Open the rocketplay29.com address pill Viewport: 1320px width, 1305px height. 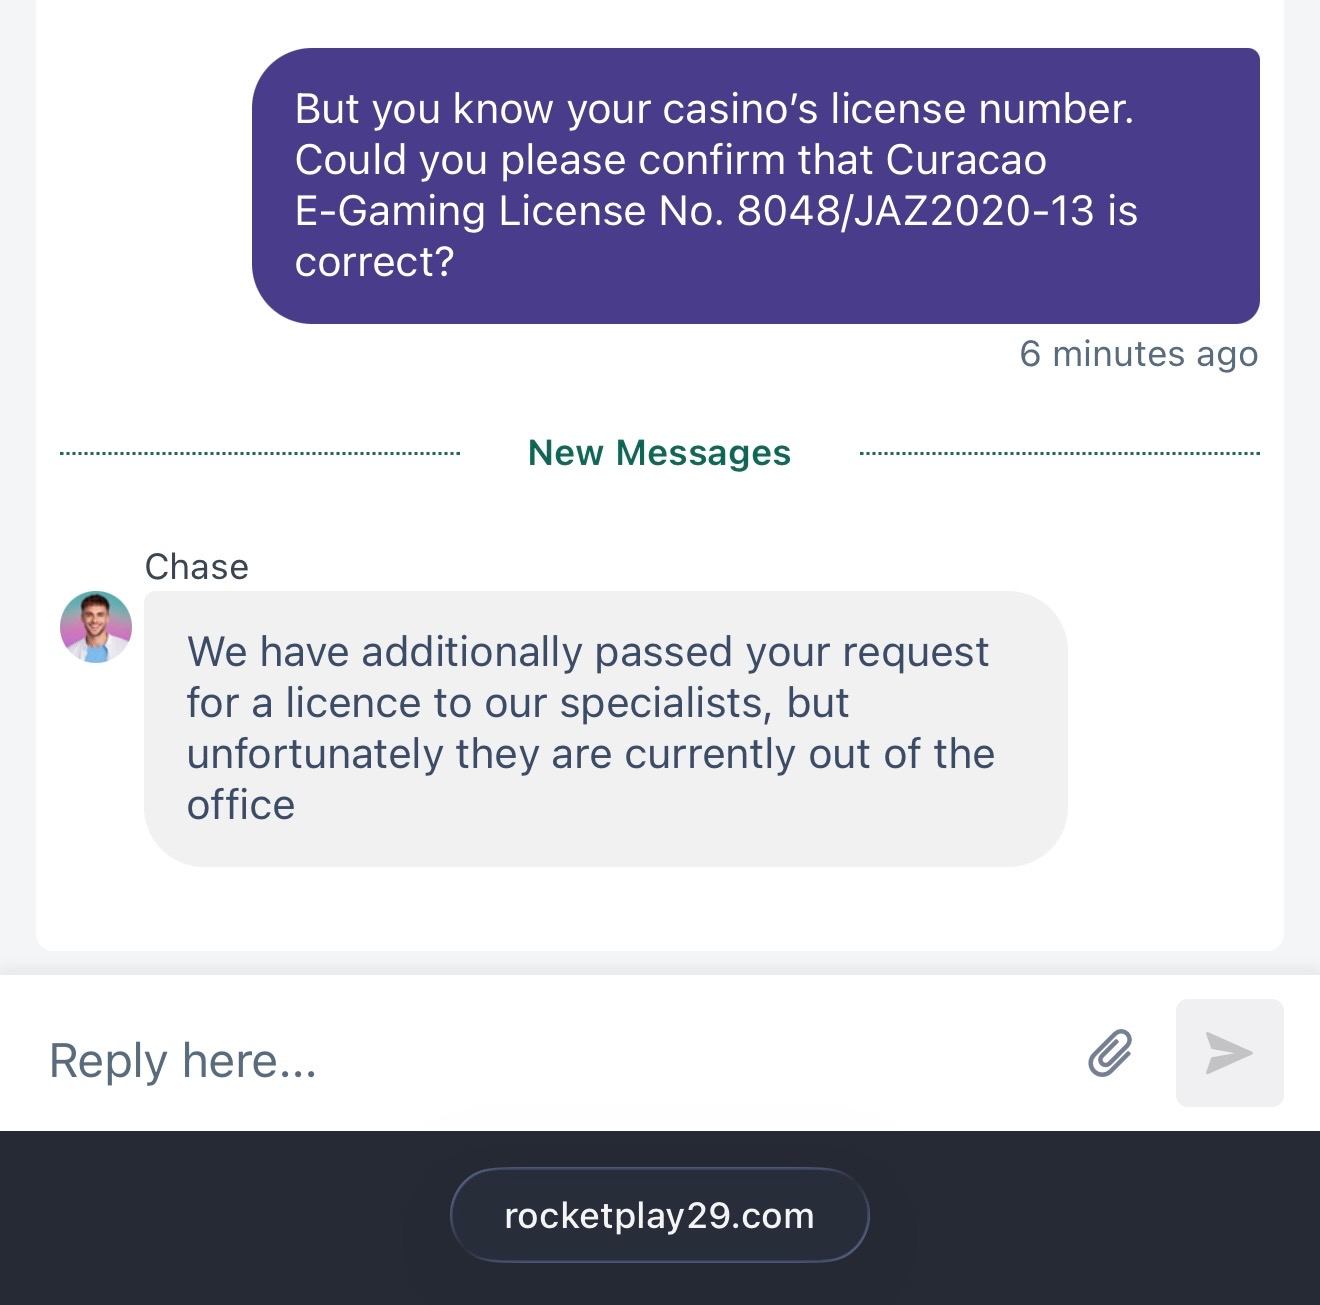[659, 1215]
